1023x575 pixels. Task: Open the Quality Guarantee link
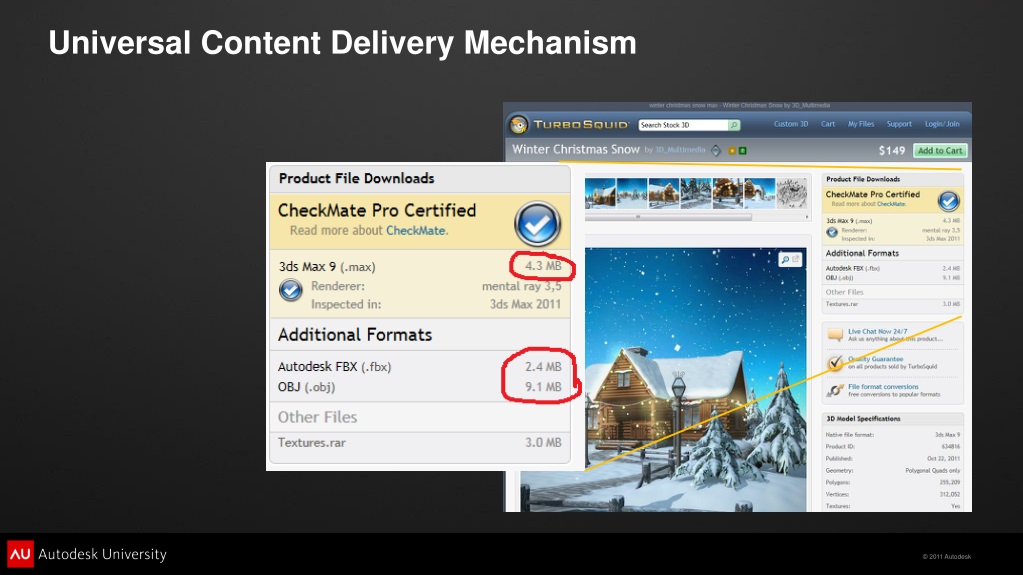click(876, 359)
